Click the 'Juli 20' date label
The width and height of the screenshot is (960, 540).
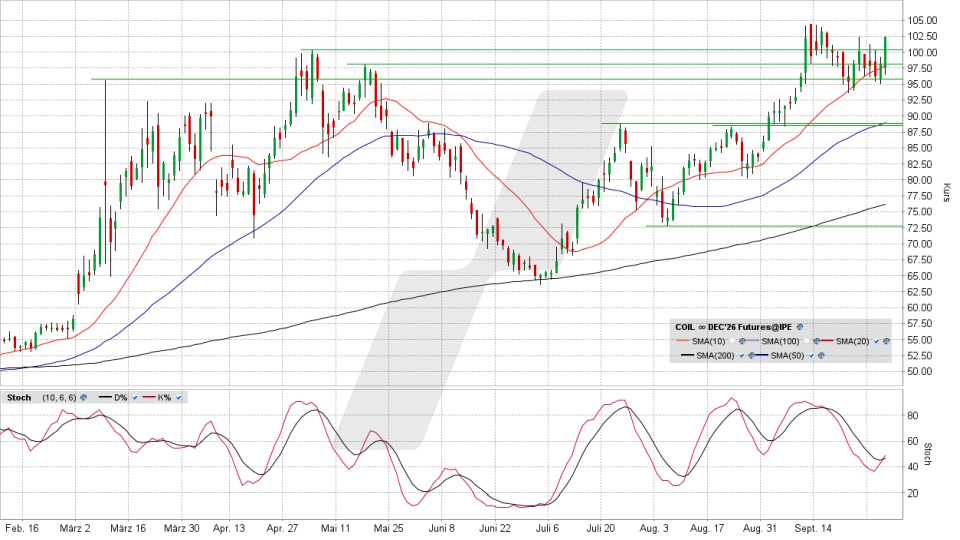pyautogui.click(x=601, y=528)
